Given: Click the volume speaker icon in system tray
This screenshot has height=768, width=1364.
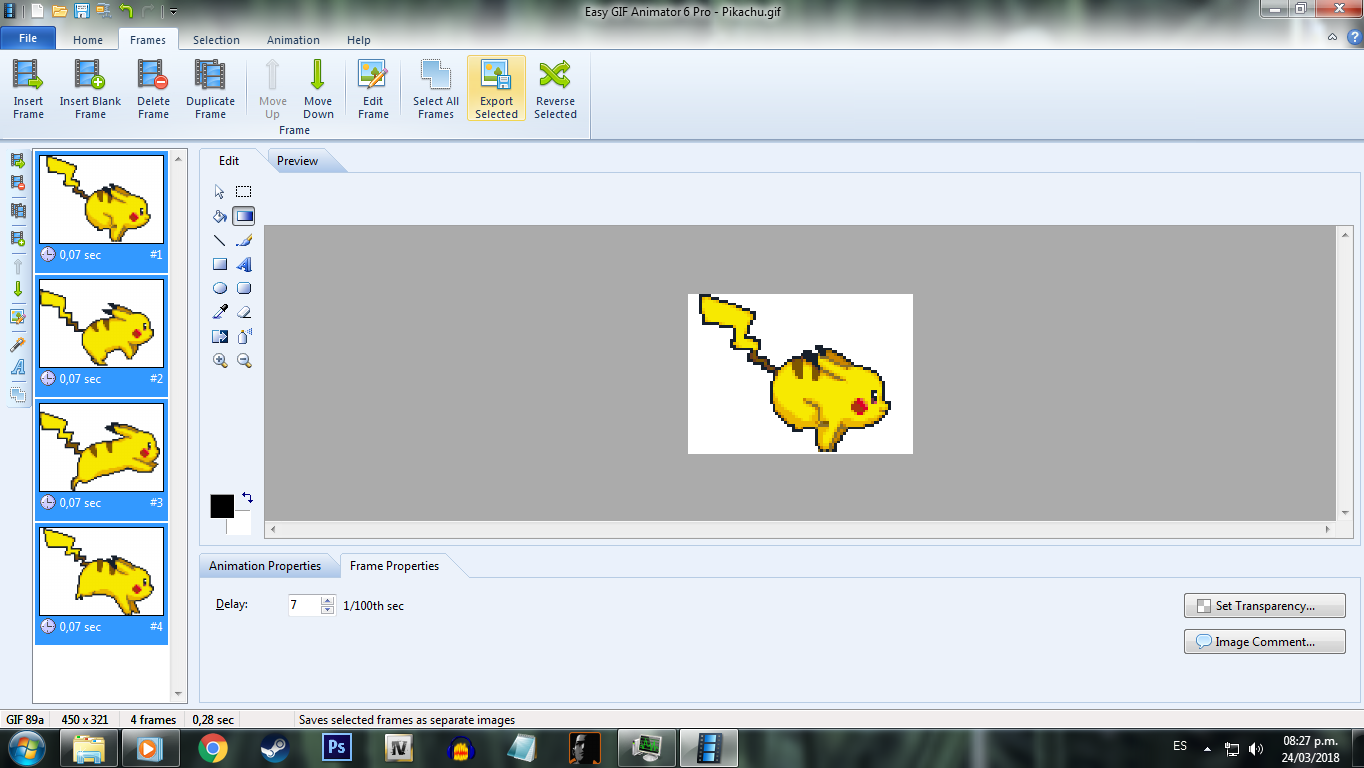Looking at the screenshot, I should [1256, 748].
